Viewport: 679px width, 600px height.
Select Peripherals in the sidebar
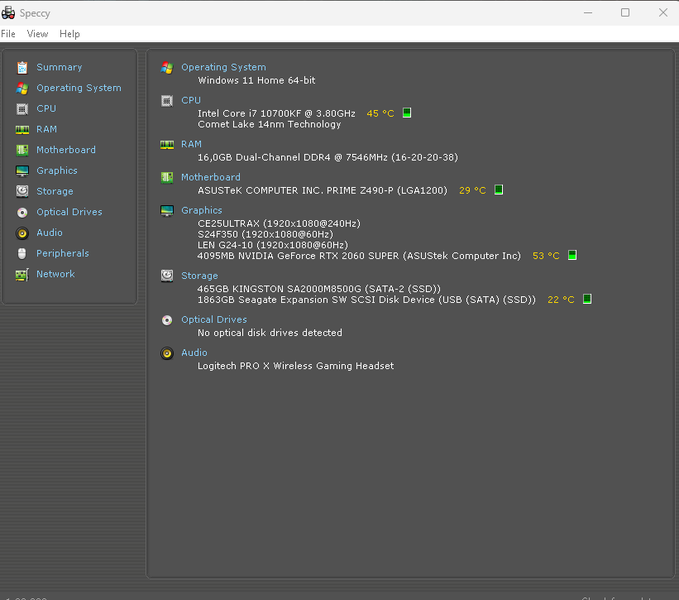63,253
